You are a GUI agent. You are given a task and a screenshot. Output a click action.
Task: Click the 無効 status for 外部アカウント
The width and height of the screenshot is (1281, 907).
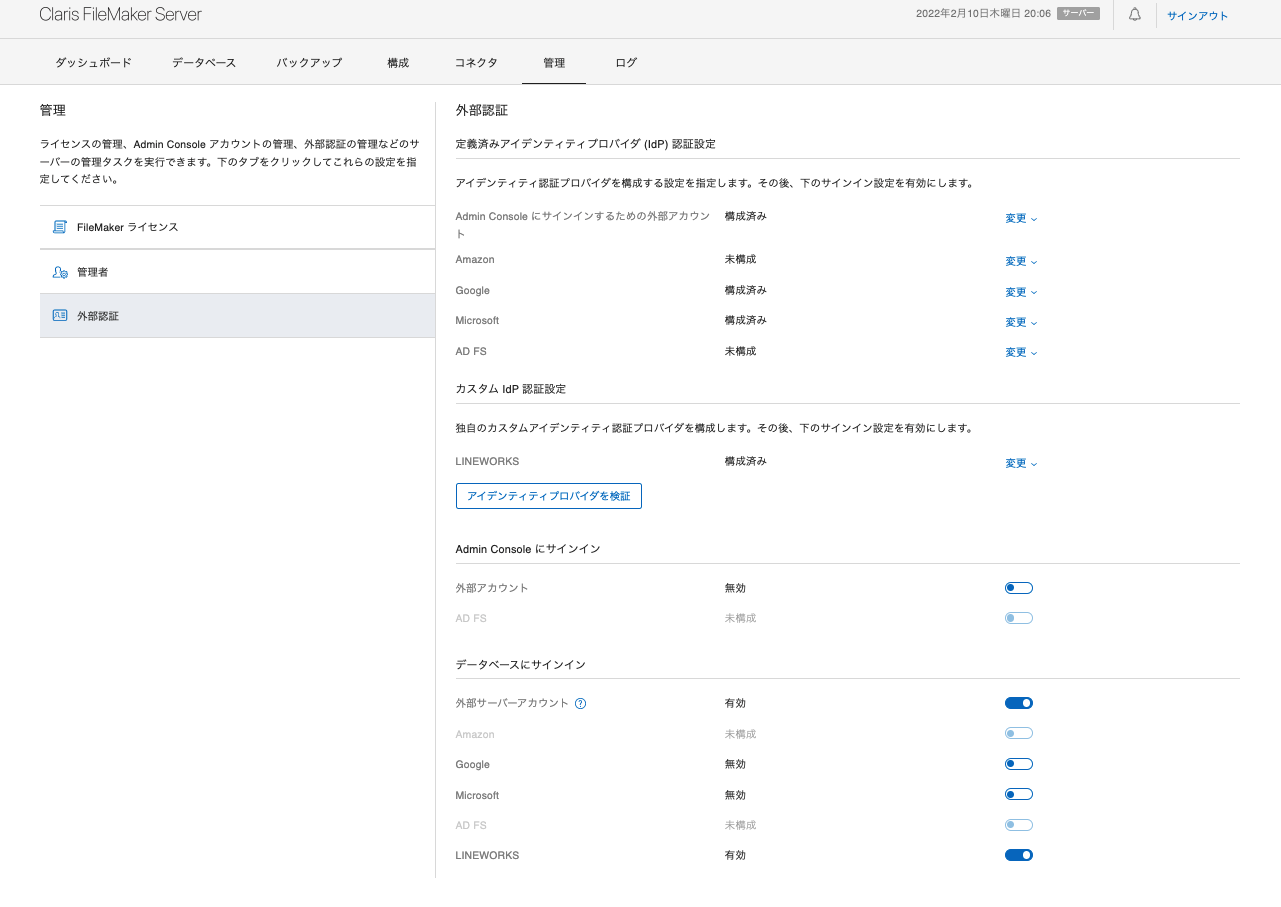pyautogui.click(x=735, y=588)
